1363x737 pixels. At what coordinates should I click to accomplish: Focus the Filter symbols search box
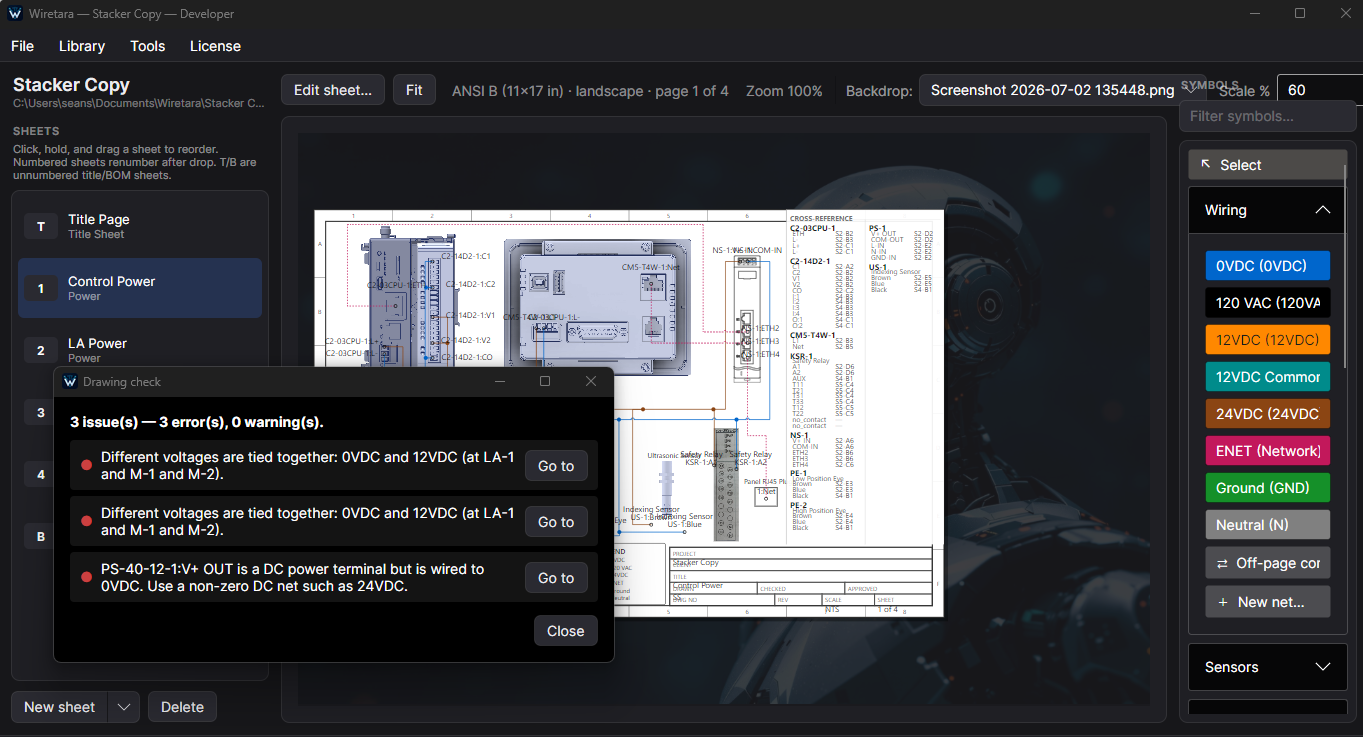[1268, 116]
